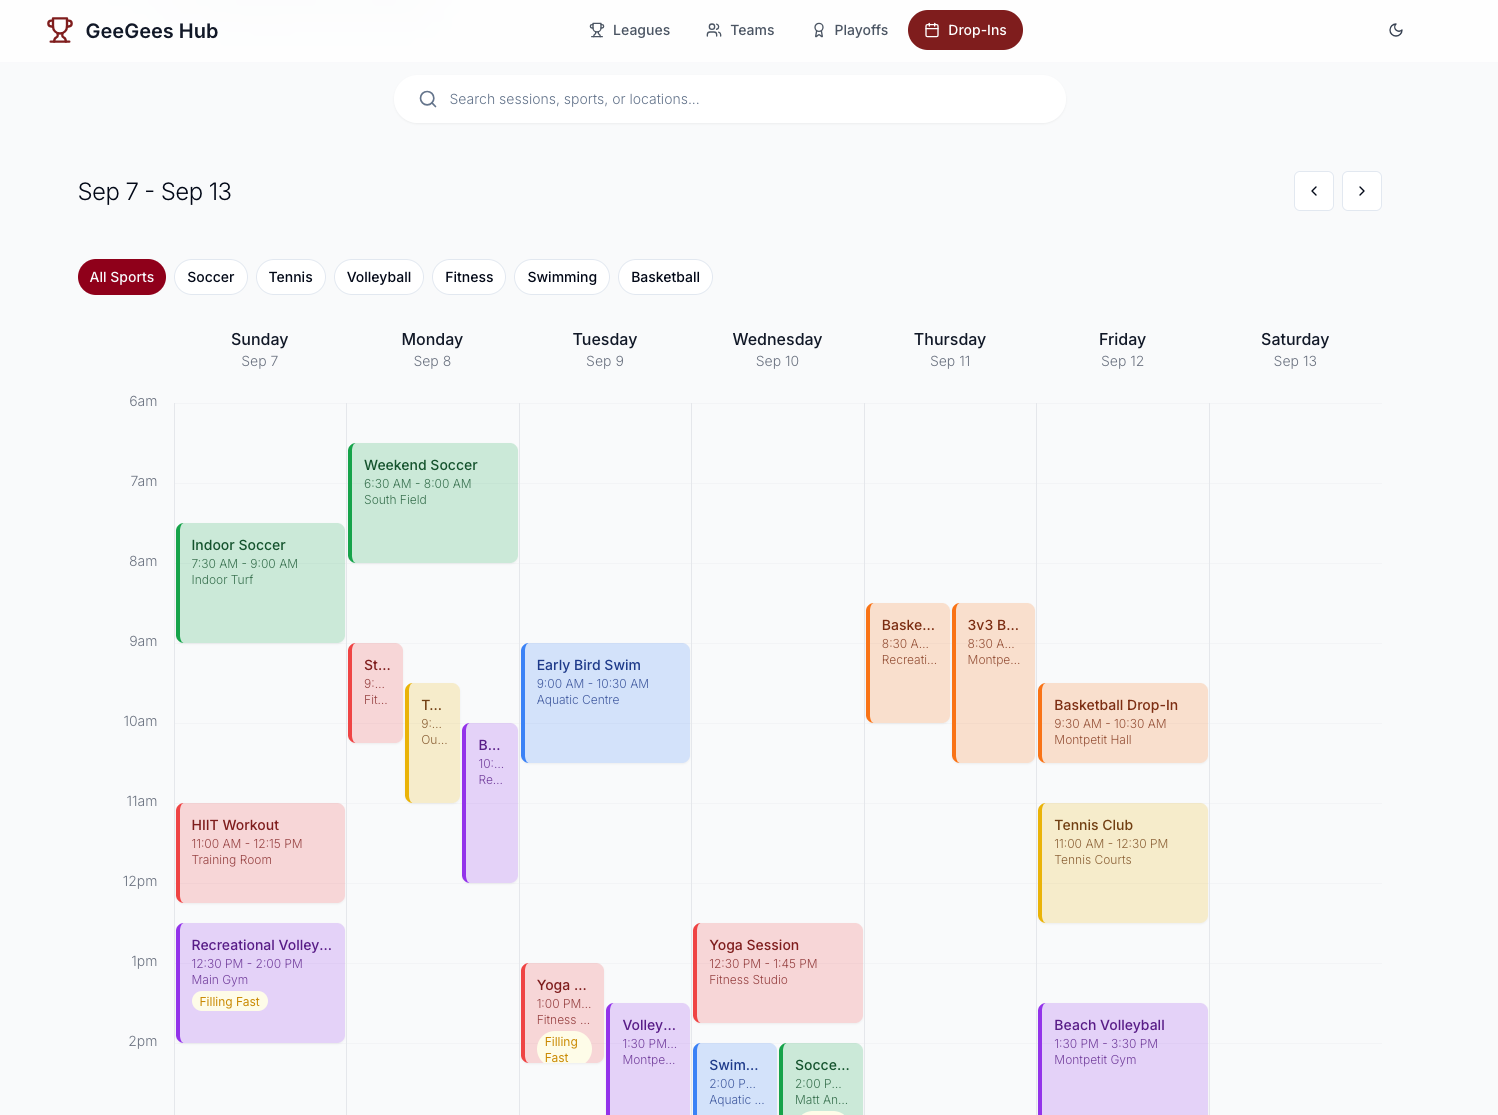This screenshot has width=1498, height=1115.
Task: Go to next week with right chevron
Action: [x=1361, y=191]
